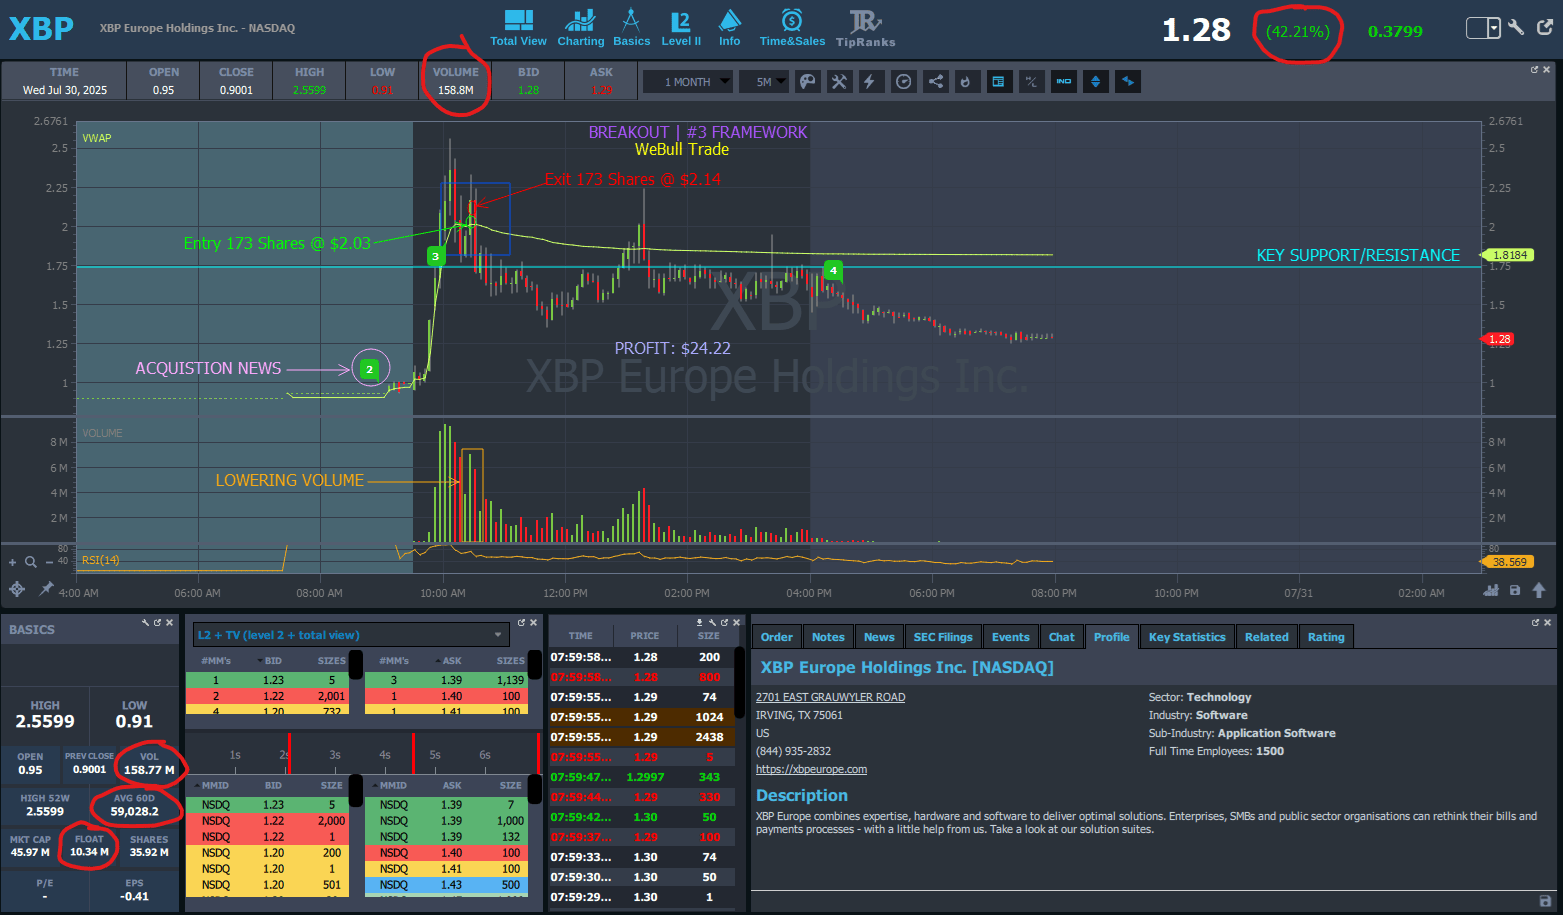Viewport: 1563px width, 915px height.
Task: Toggle the blue data window panel button
Action: pos(998,82)
